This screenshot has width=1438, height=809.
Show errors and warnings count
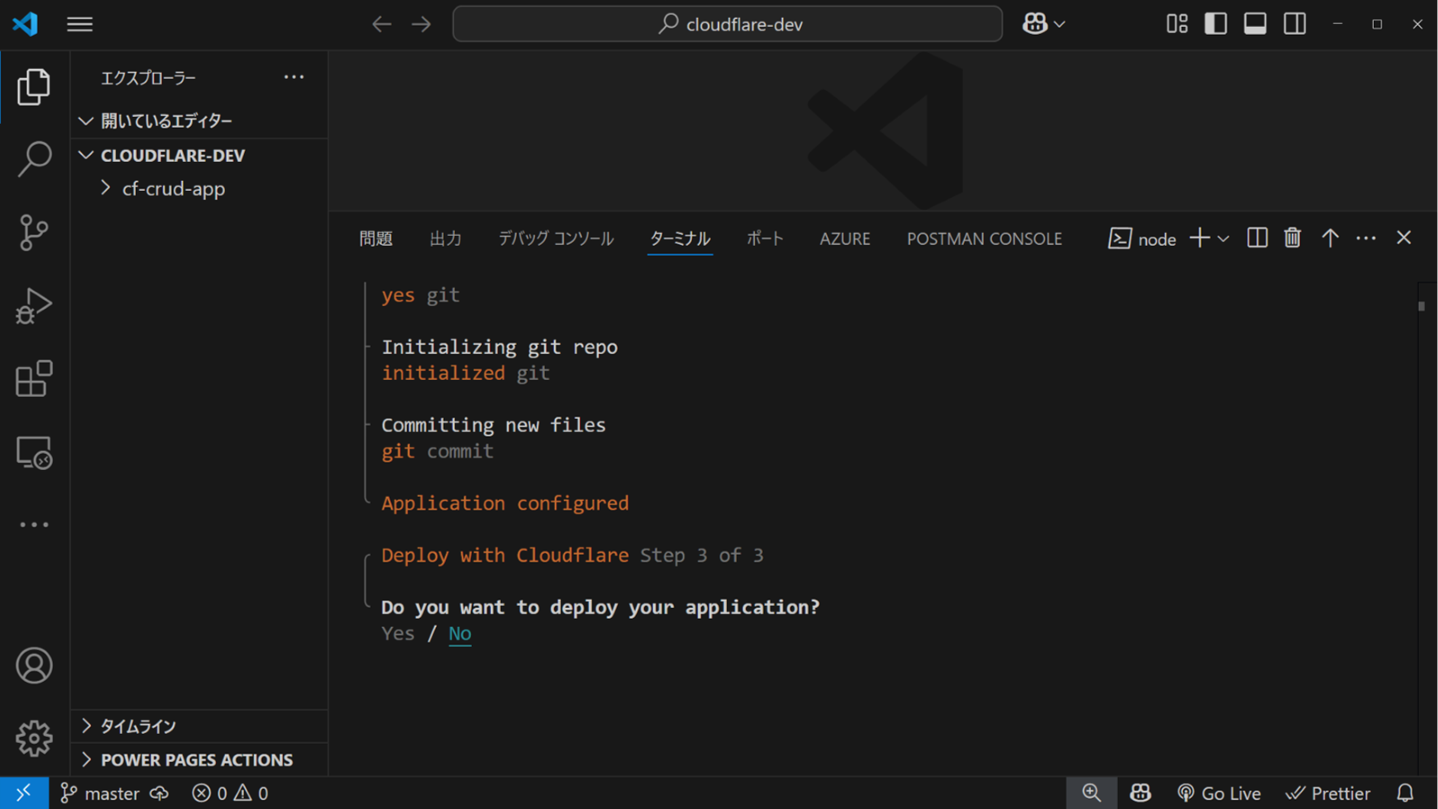click(230, 793)
